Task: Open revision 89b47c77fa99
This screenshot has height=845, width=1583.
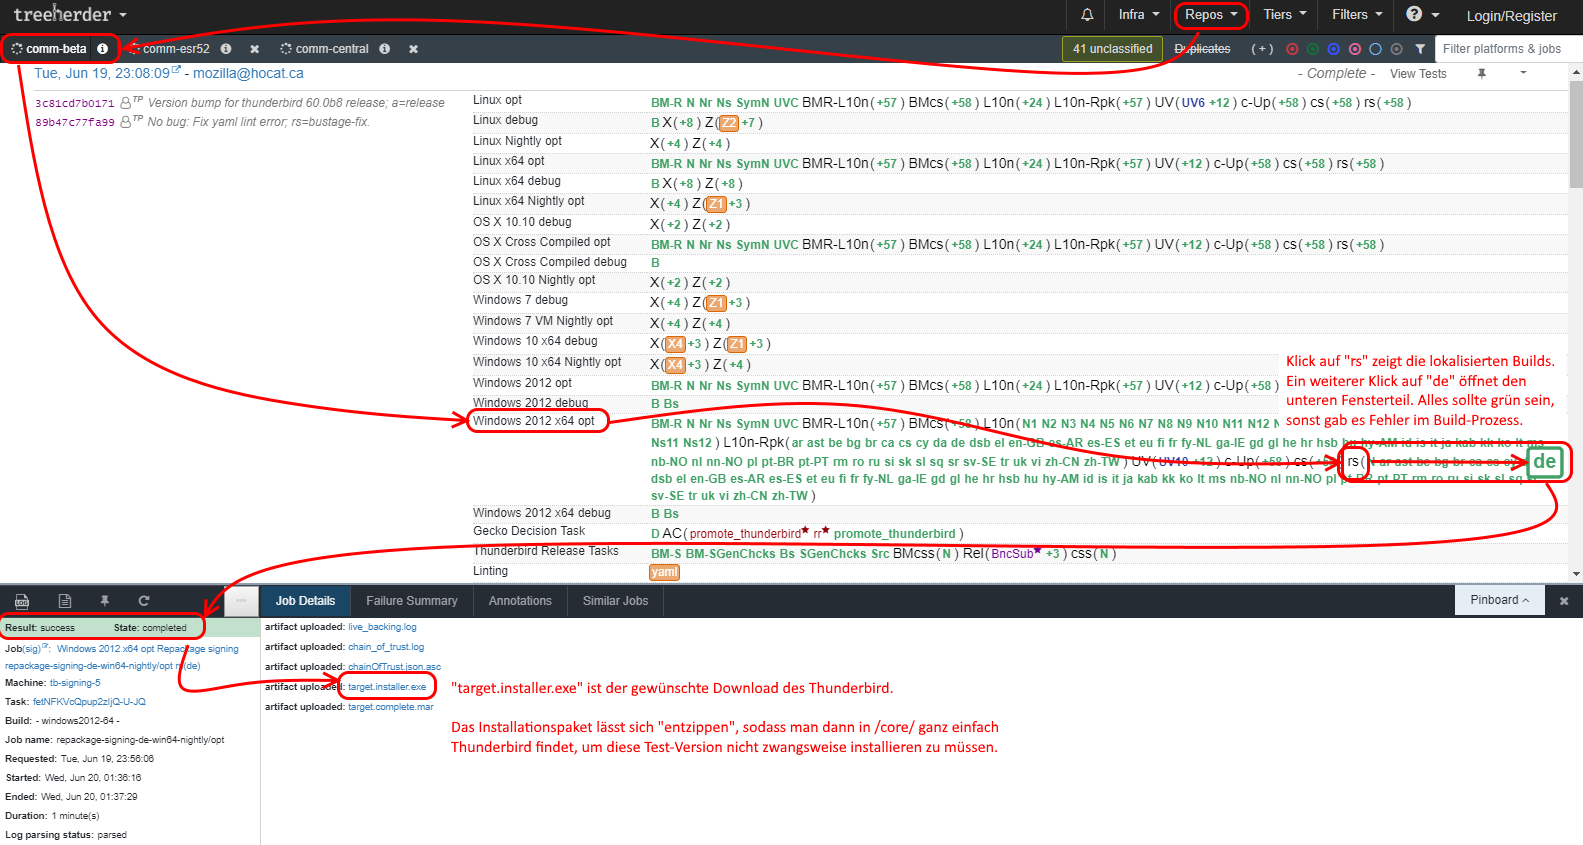Action: point(75,122)
